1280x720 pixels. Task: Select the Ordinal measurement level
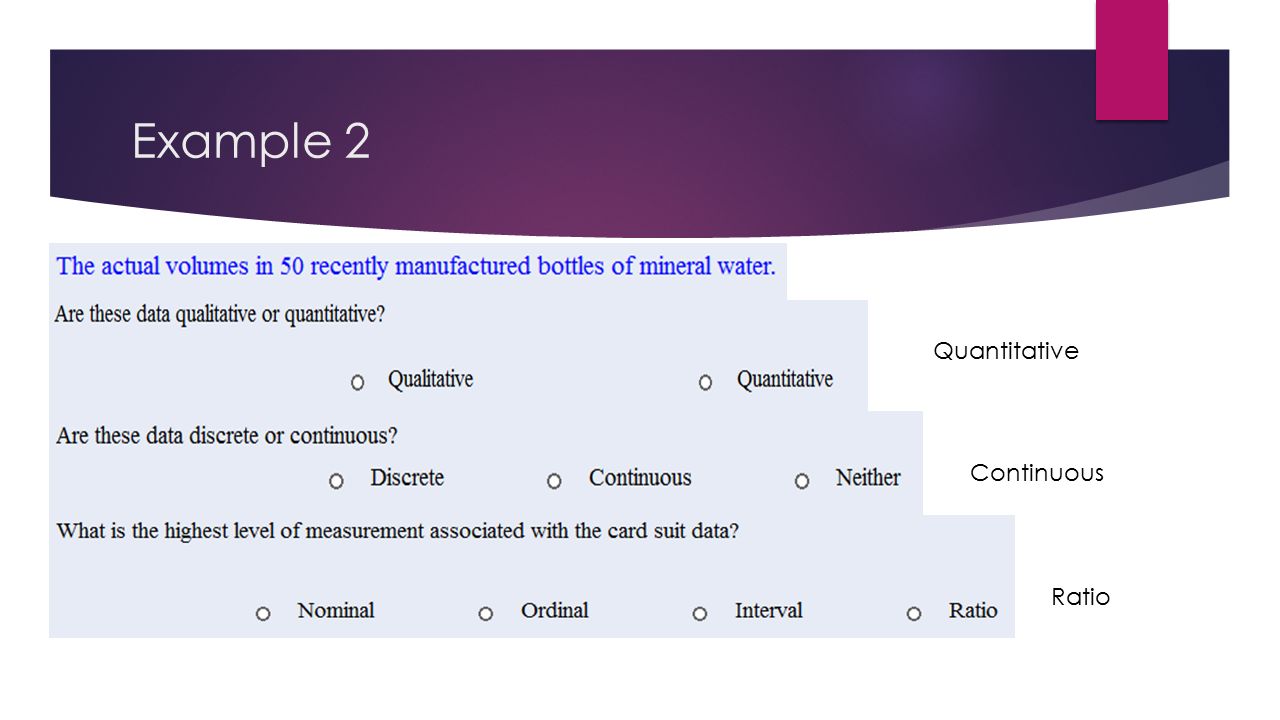486,613
